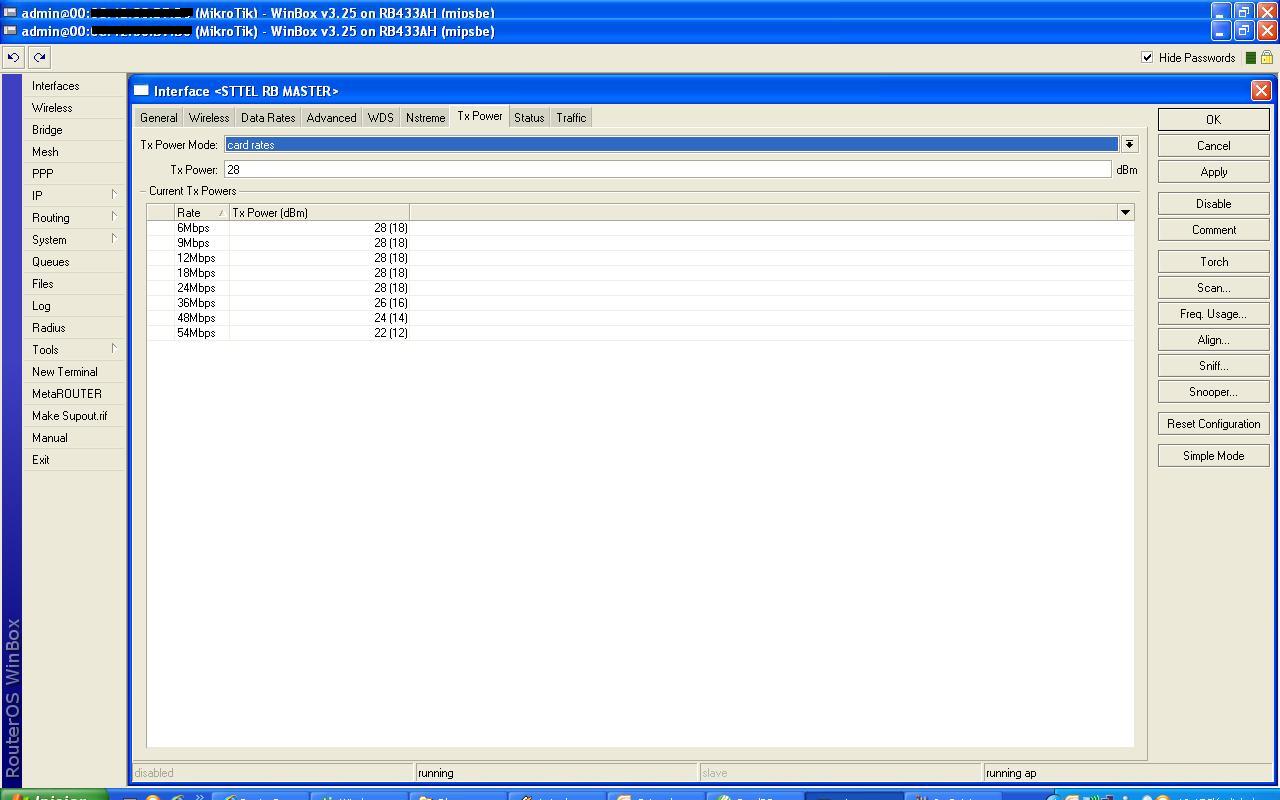
Task: Click the Apply button
Action: tap(1213, 171)
